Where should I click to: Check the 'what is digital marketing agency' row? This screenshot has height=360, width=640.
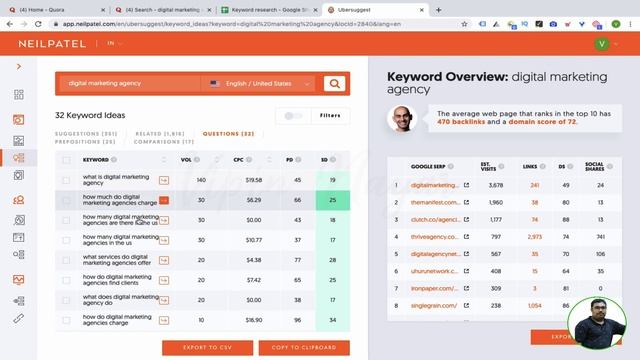[x=66, y=180]
